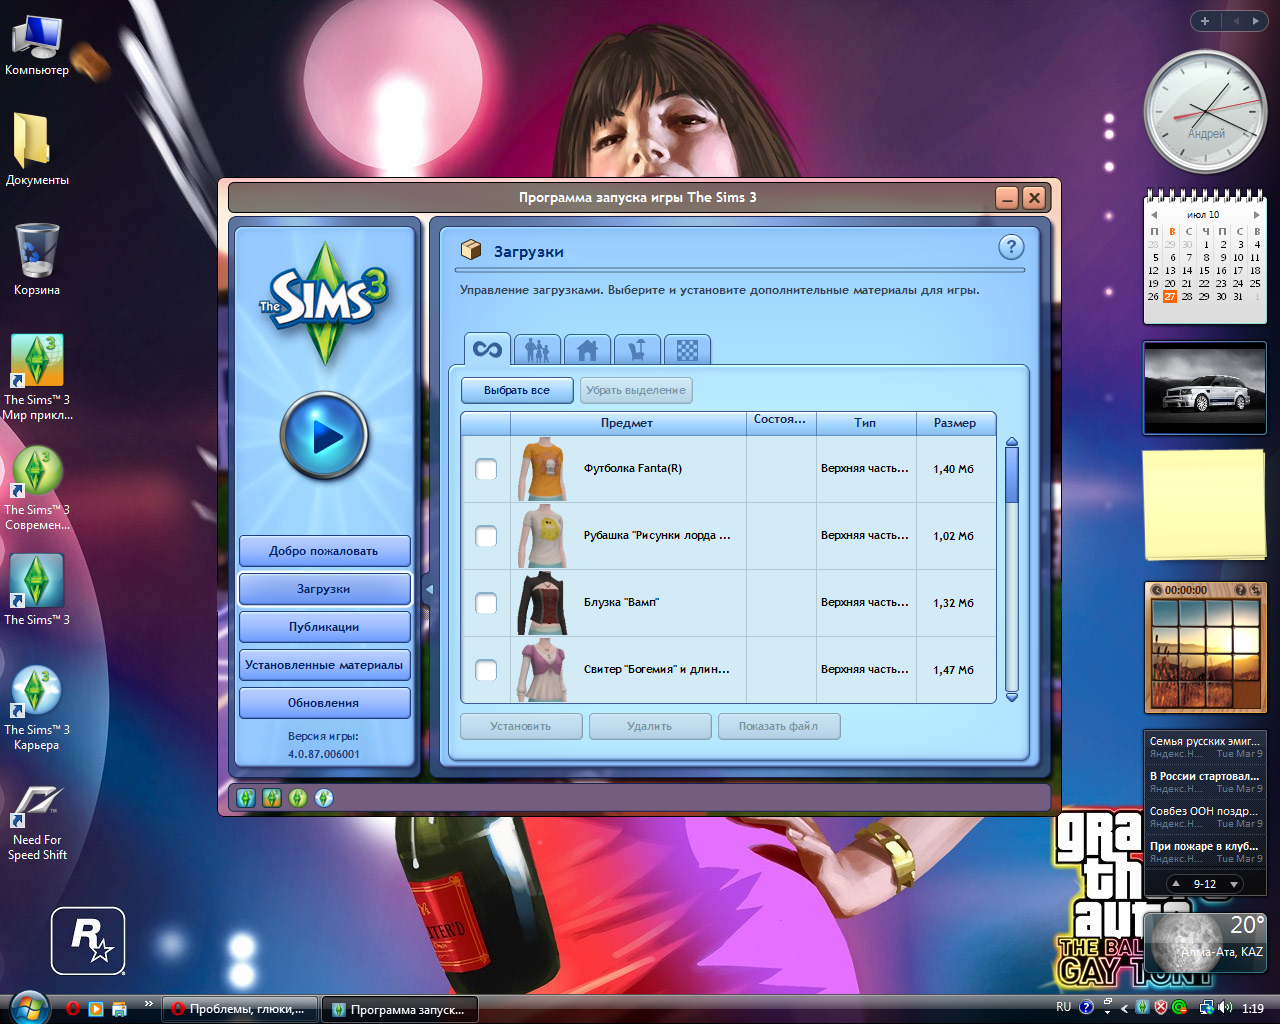Screen dimensions: 1280x1024
Task: Sort by the Тип column header
Action: point(866,423)
